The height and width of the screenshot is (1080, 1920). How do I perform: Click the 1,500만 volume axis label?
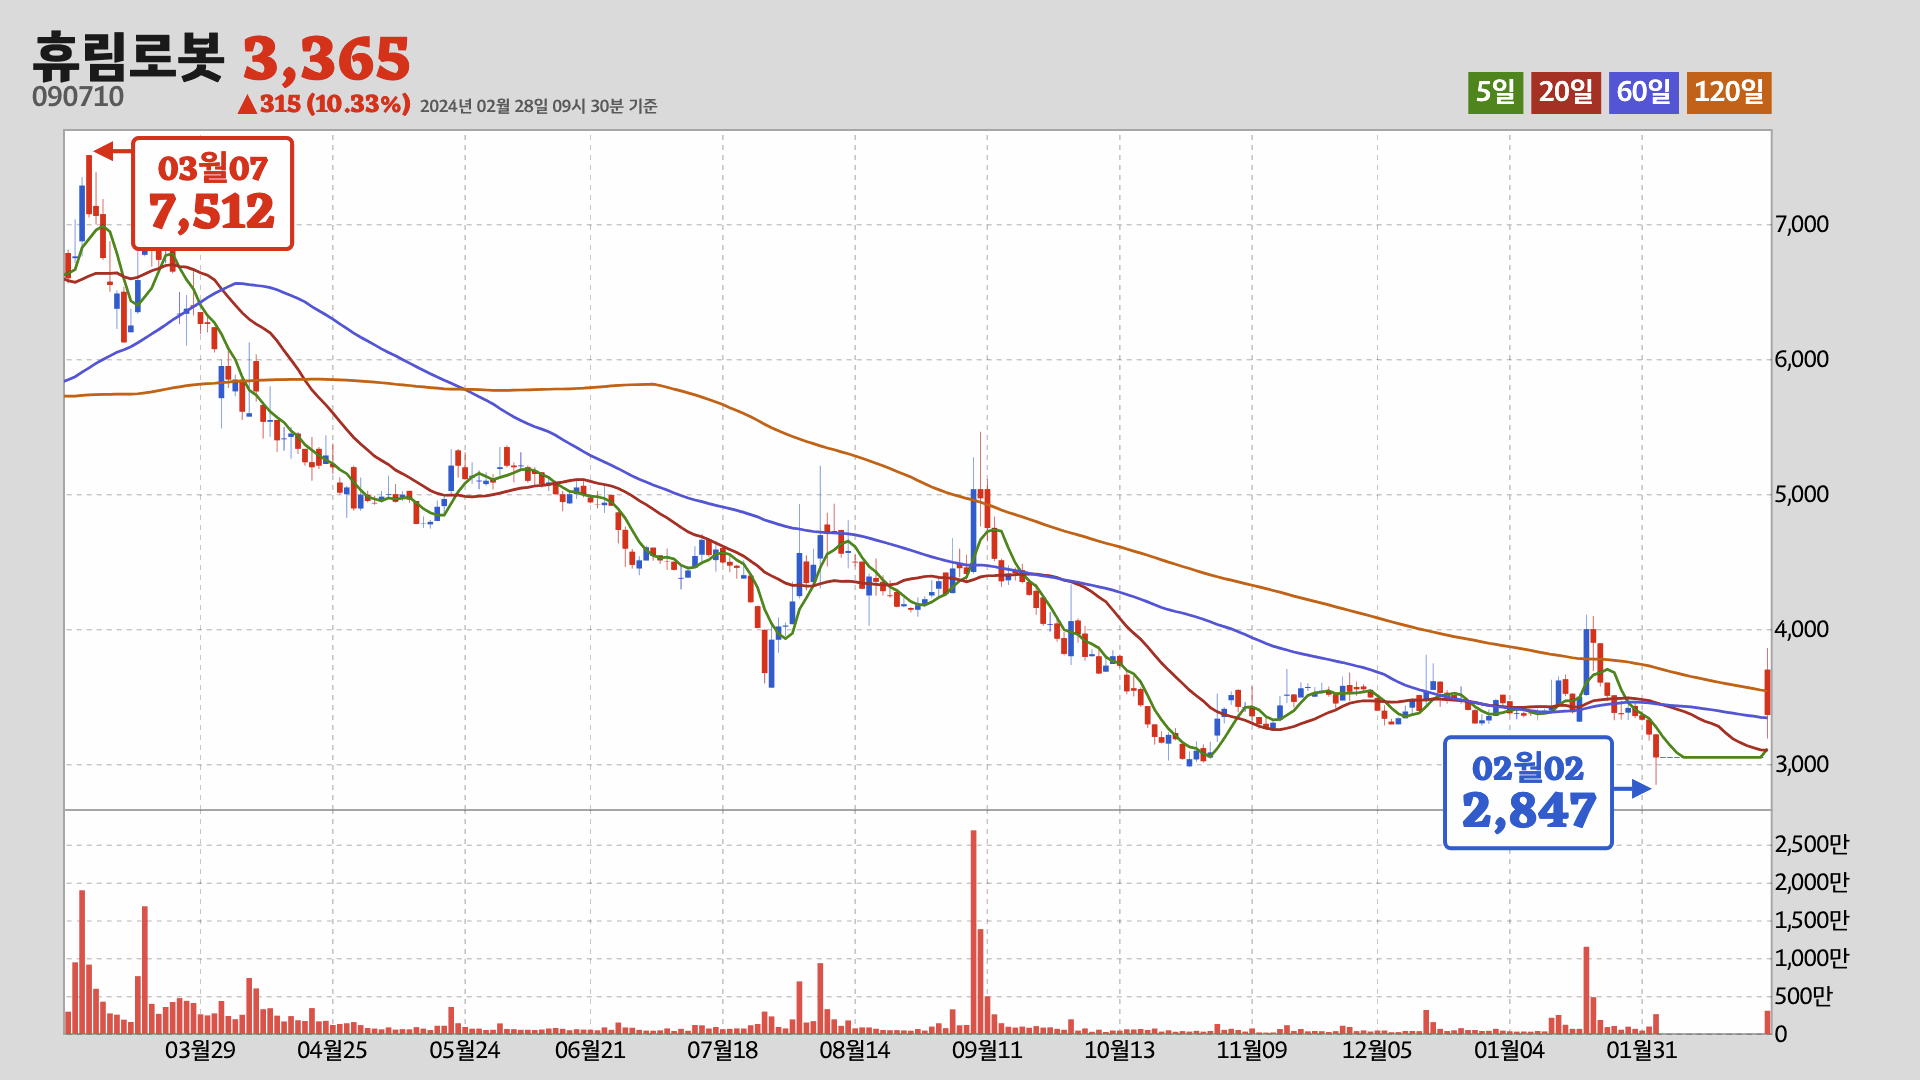pos(1812,920)
